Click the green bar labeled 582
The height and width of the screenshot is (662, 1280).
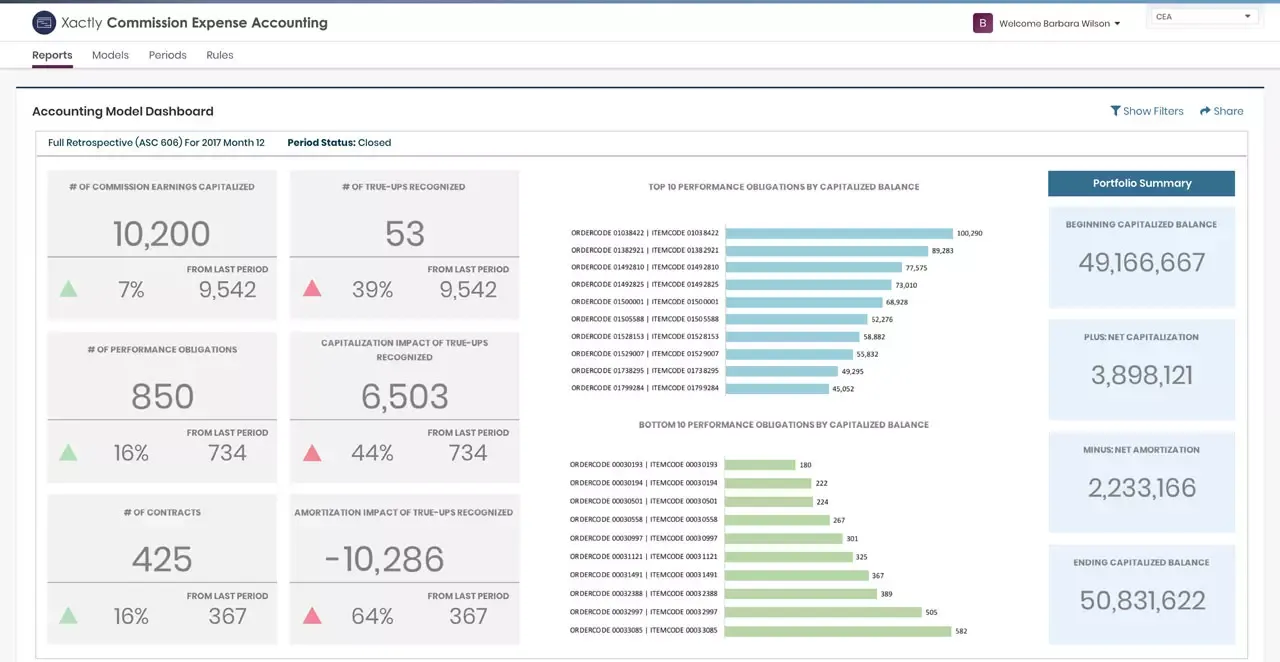pos(837,631)
